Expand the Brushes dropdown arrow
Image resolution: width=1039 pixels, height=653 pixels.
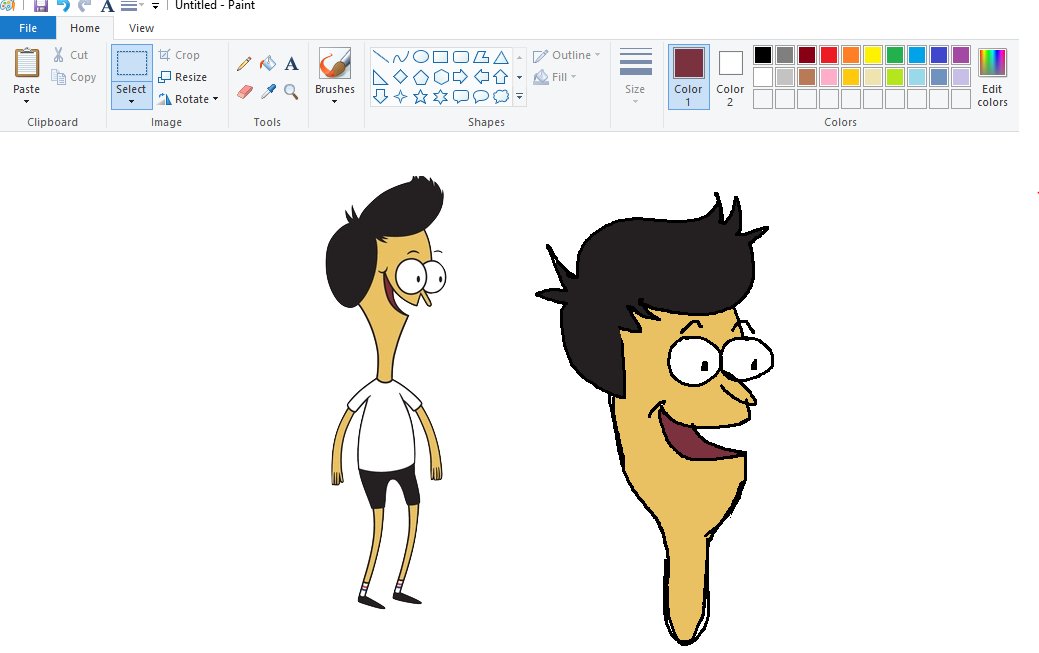335,101
